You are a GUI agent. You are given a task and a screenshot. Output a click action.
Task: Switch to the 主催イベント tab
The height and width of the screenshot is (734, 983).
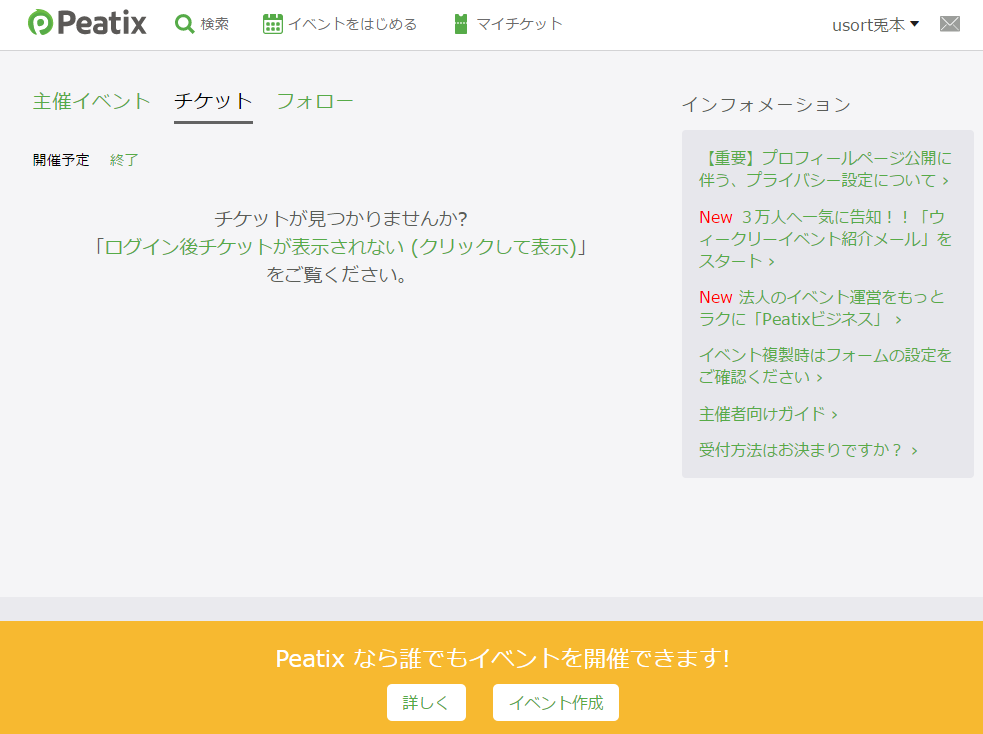(92, 101)
